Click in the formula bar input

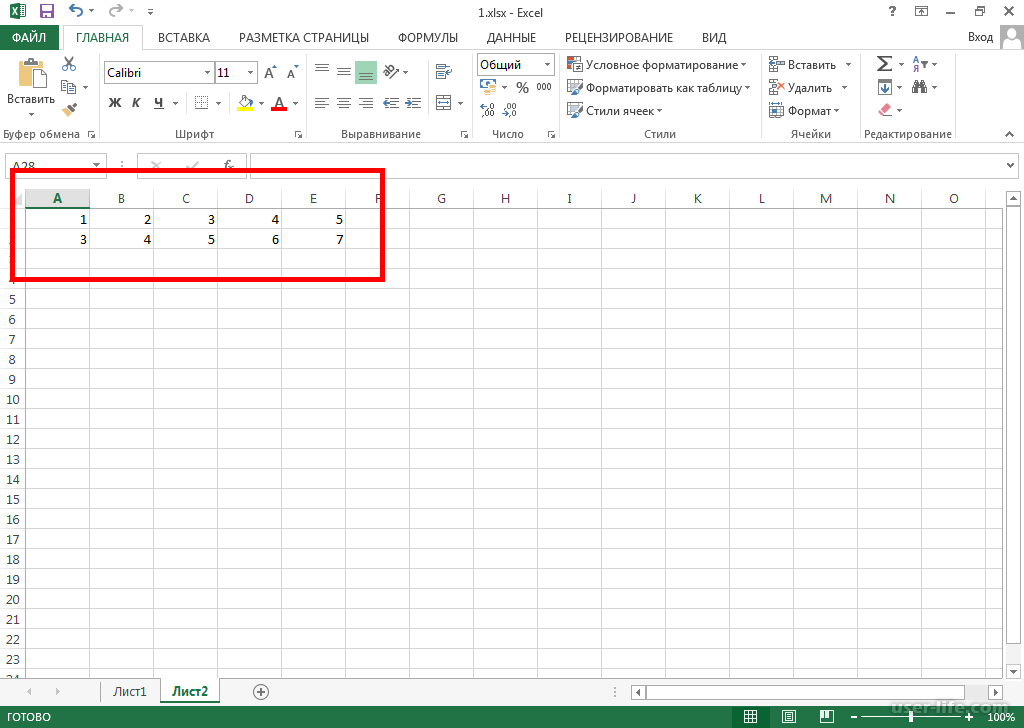pyautogui.click(x=627, y=166)
